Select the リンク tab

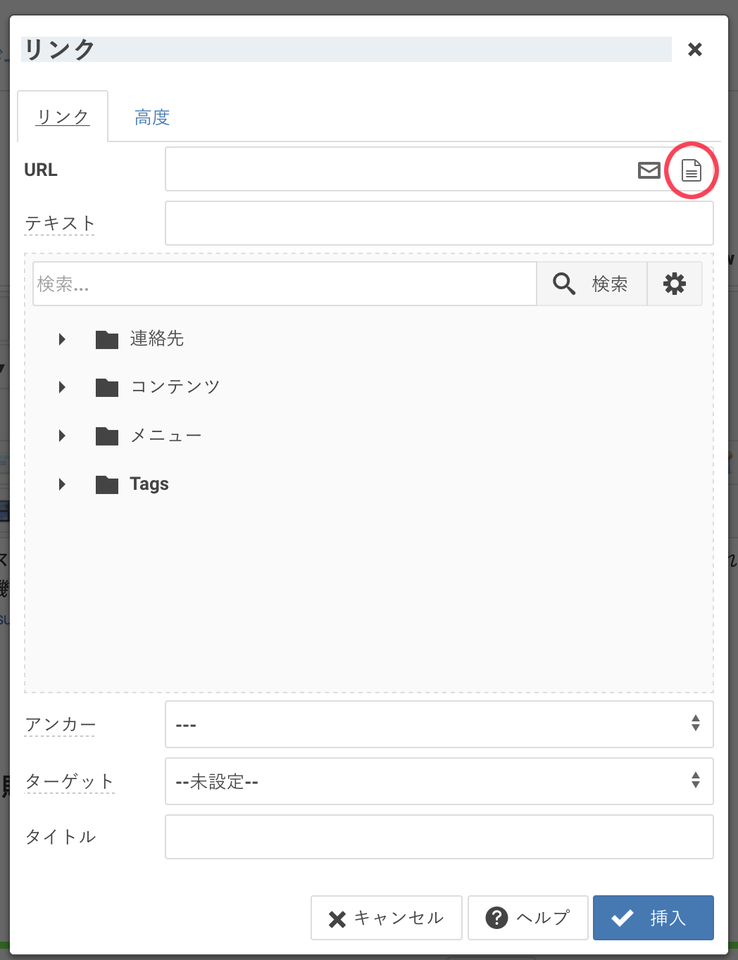63,117
